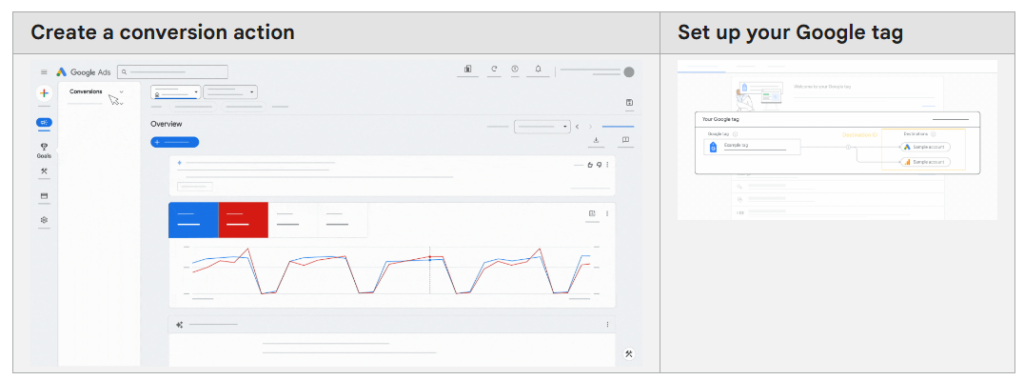1024x380 pixels.
Task: Click the open book icon beside download
Action: [x=625, y=140]
